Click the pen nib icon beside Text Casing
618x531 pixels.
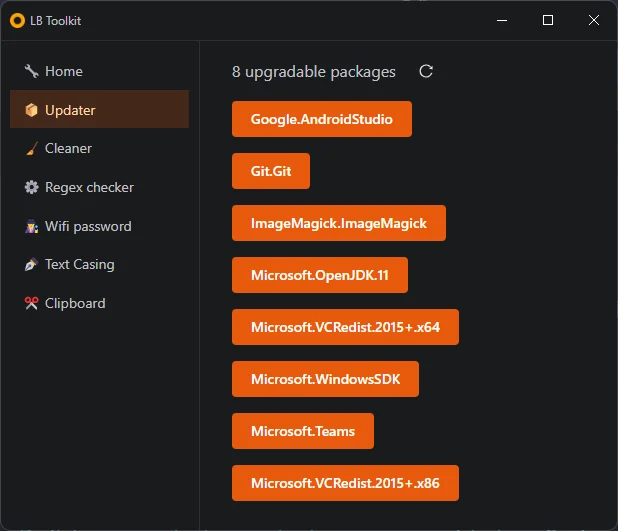tap(32, 265)
